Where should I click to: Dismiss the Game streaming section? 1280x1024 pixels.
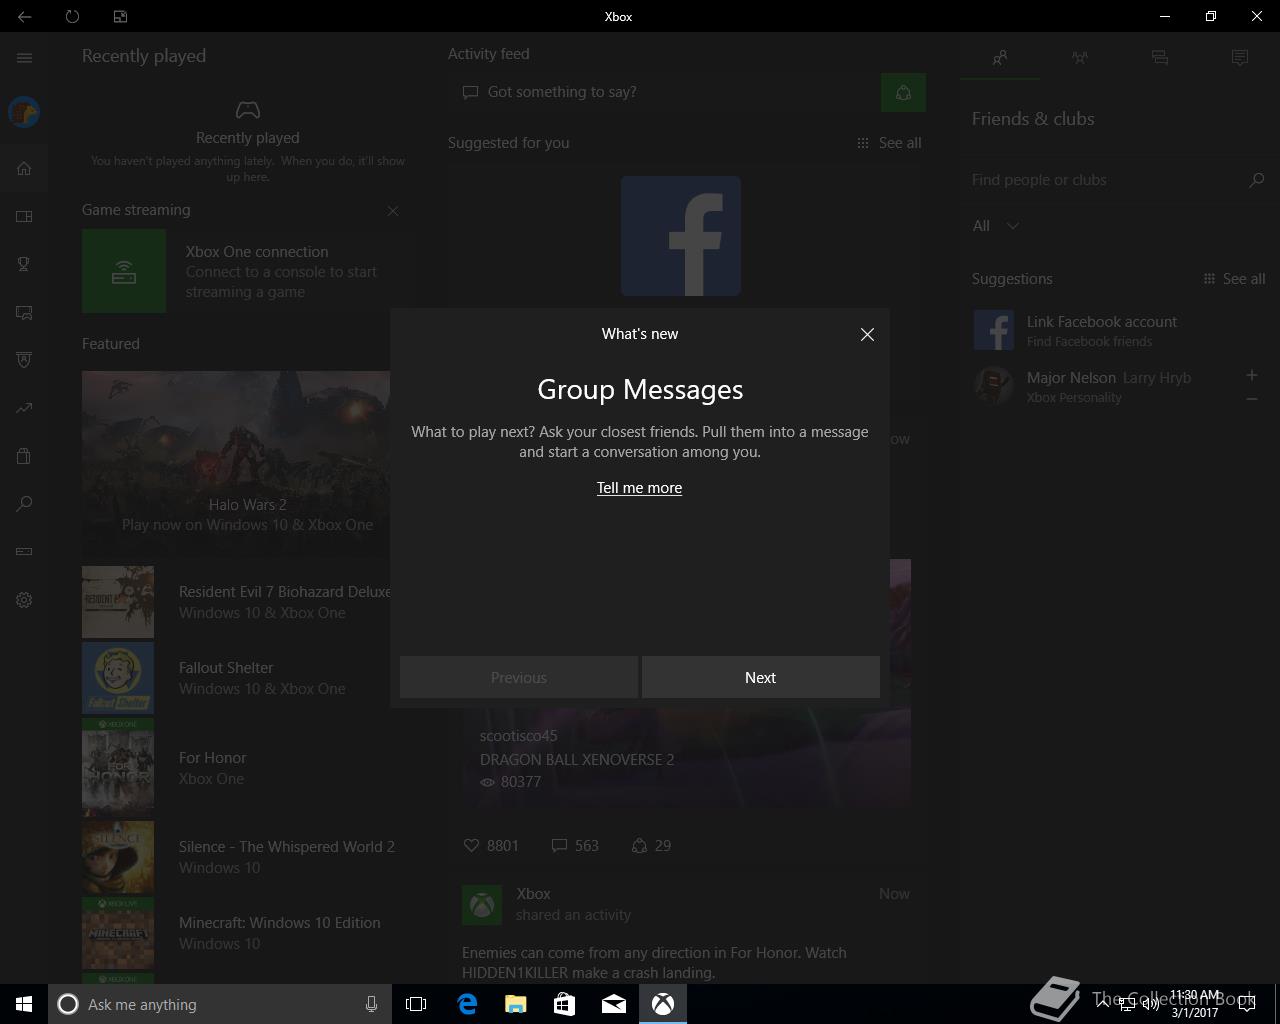tap(393, 211)
